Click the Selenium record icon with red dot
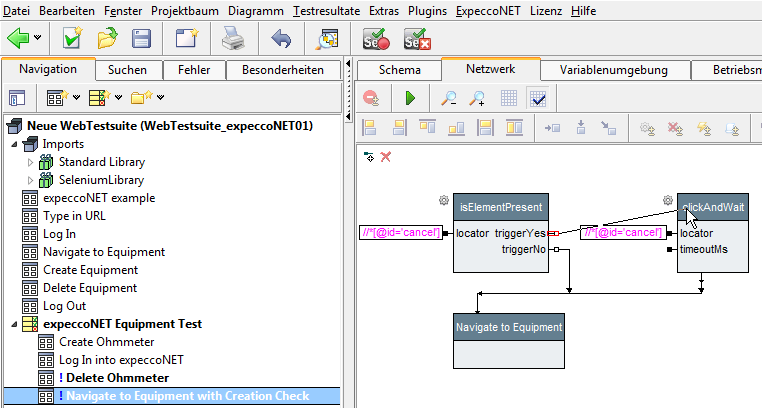Viewport: 762px width, 408px height. [x=376, y=39]
